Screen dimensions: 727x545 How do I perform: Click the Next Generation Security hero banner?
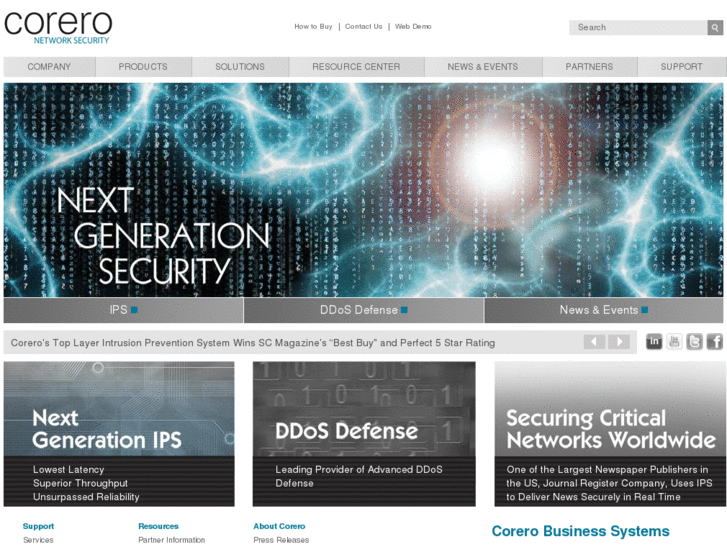pos(363,190)
